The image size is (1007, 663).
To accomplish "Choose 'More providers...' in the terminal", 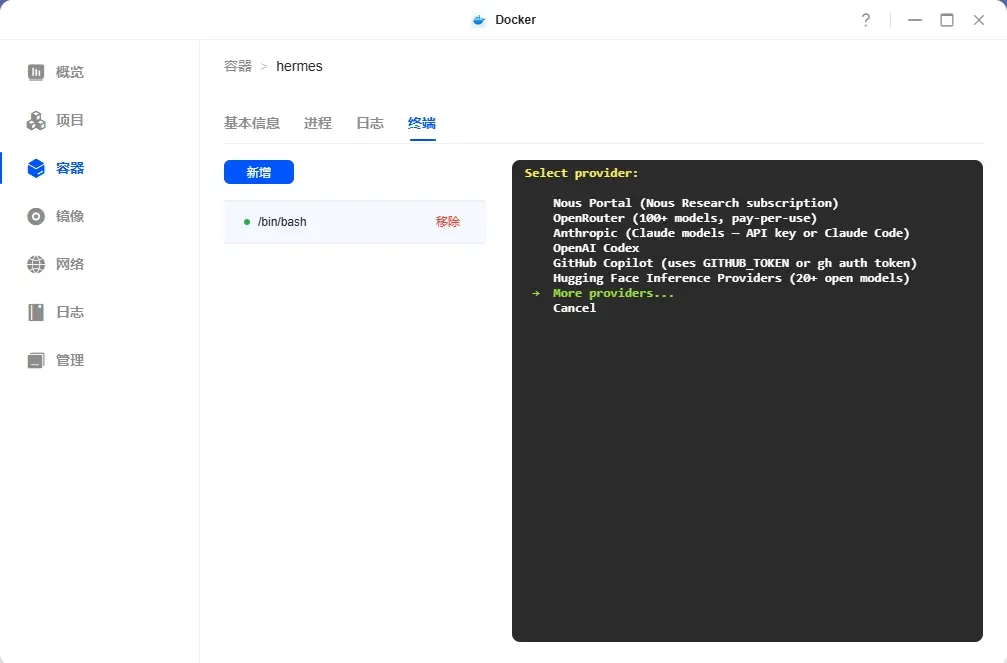I will pos(613,293).
